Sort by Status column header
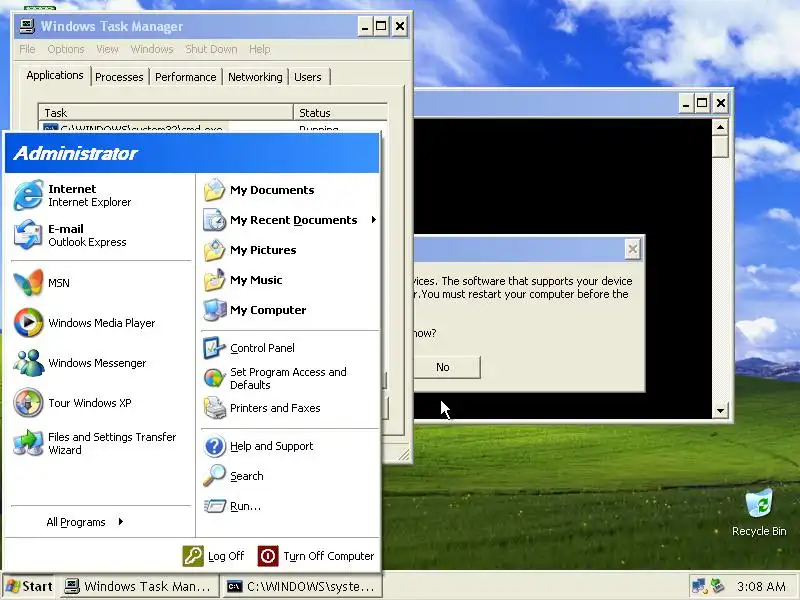Viewport: 800px width, 600px height. click(340, 112)
